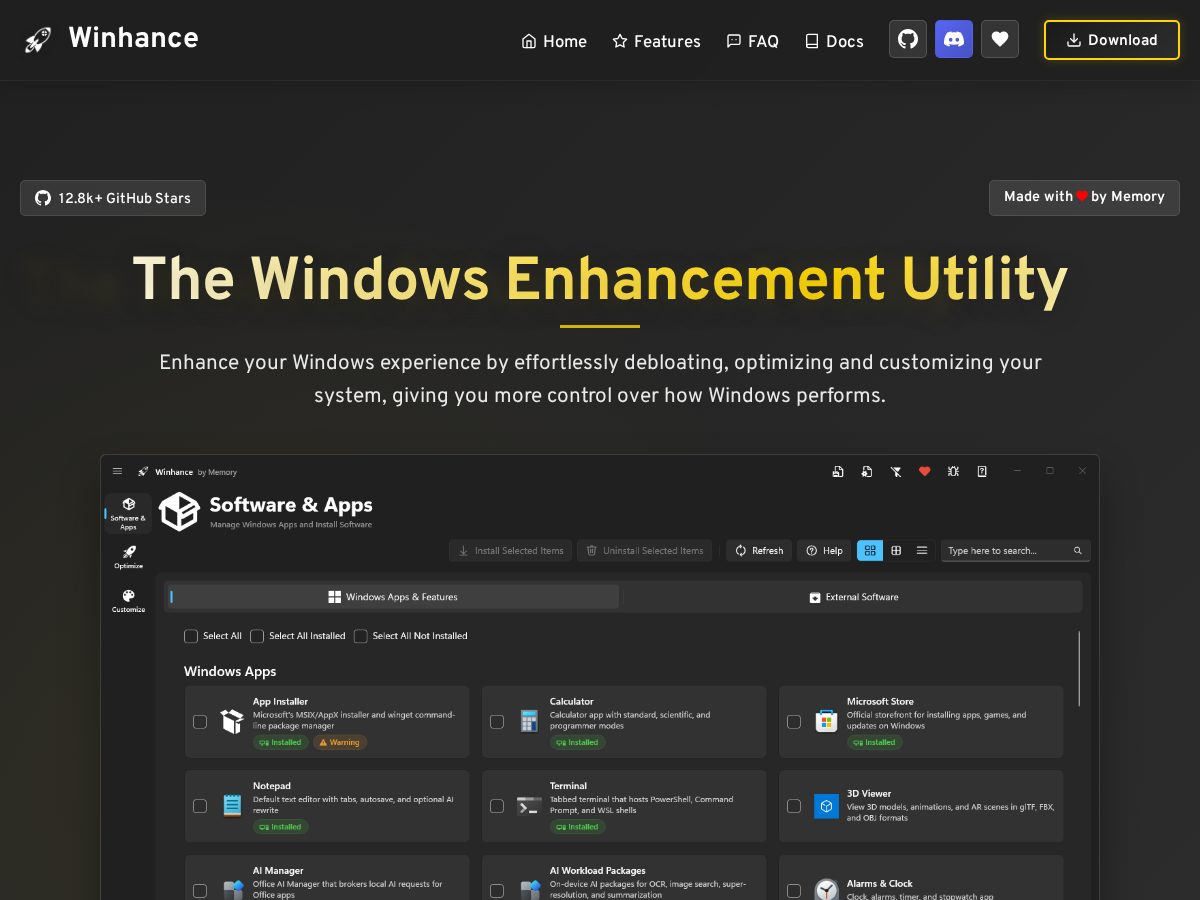Viewport: 1200px width, 900px height.
Task: Check the Select All checkbox
Action: (191, 636)
